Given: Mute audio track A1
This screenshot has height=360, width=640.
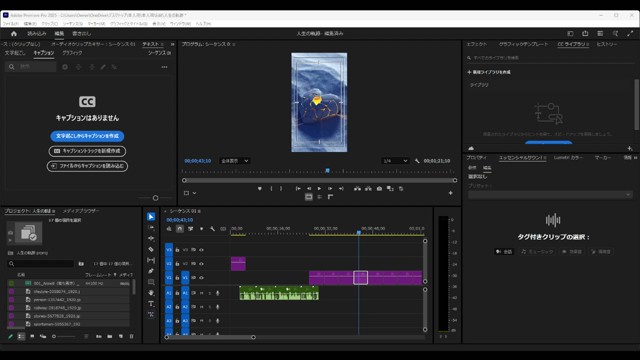Looking at the screenshot, I should click(201, 293).
